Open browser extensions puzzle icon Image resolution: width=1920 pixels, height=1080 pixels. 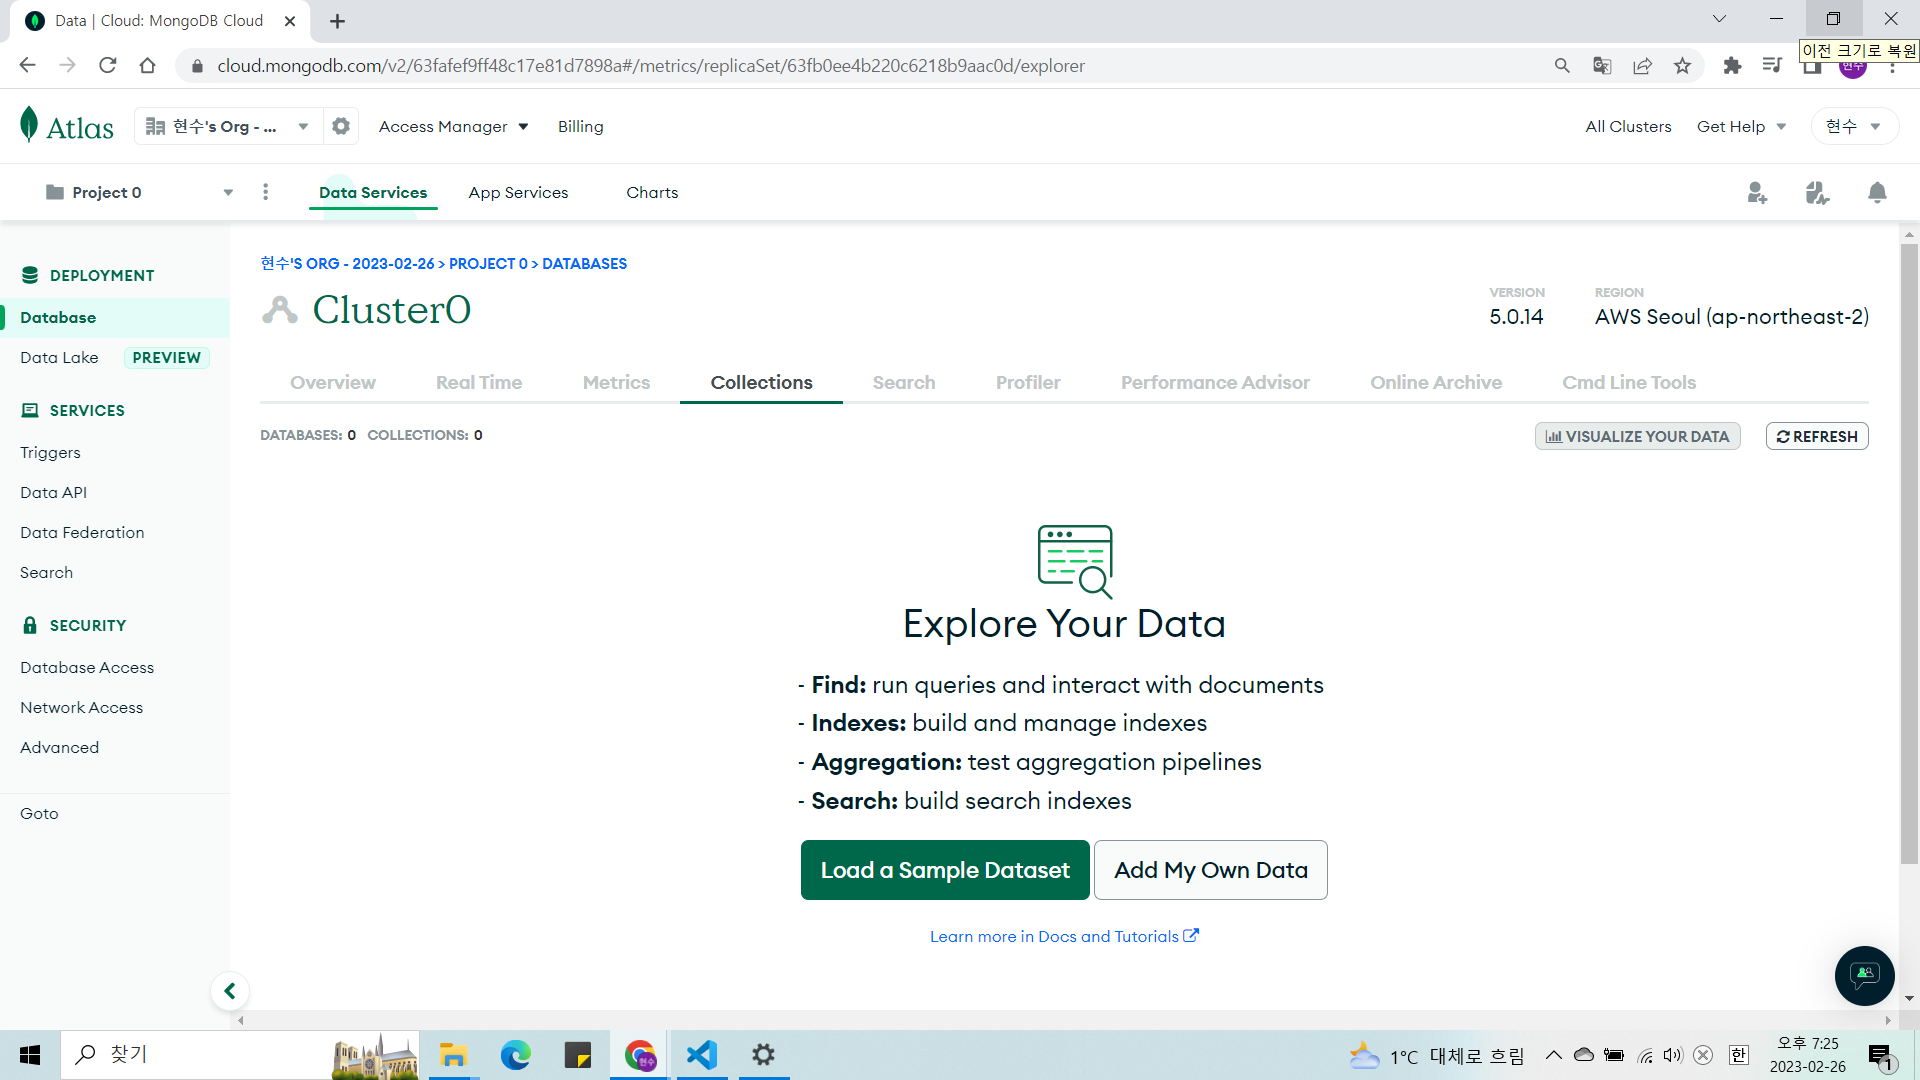pos(1732,66)
